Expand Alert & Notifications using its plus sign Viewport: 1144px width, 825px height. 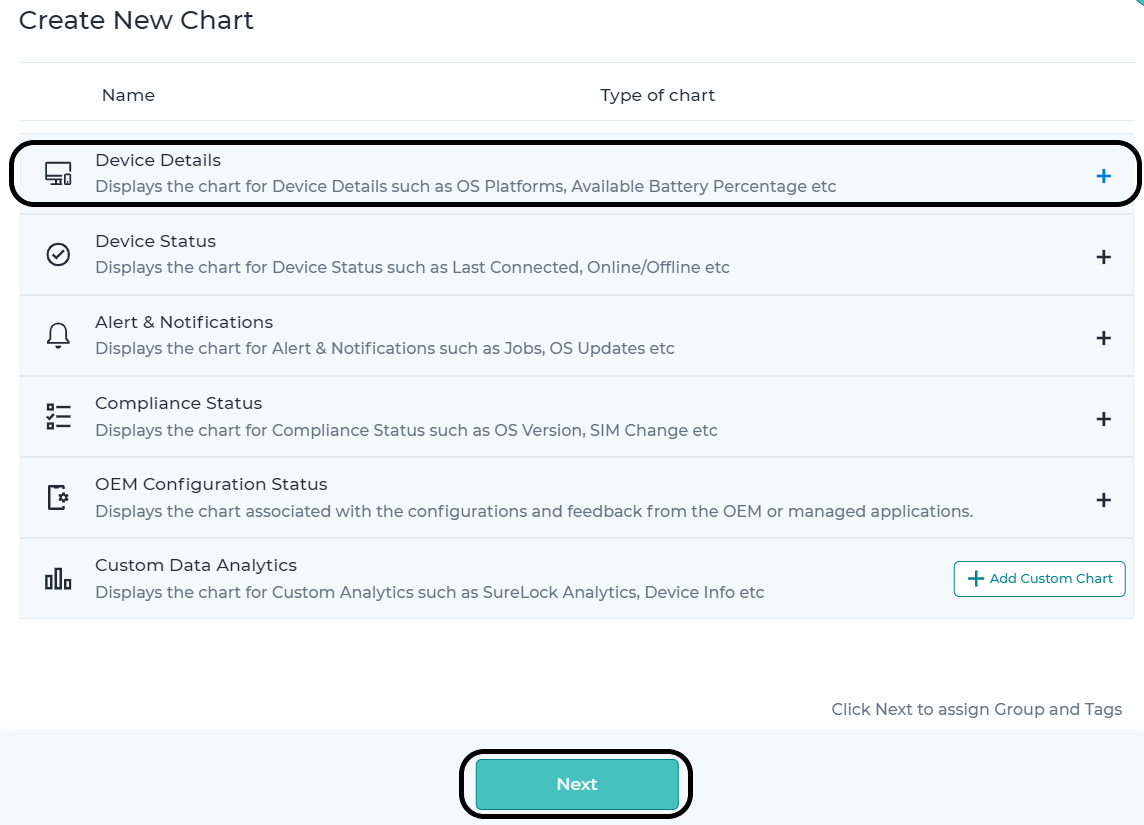1104,338
